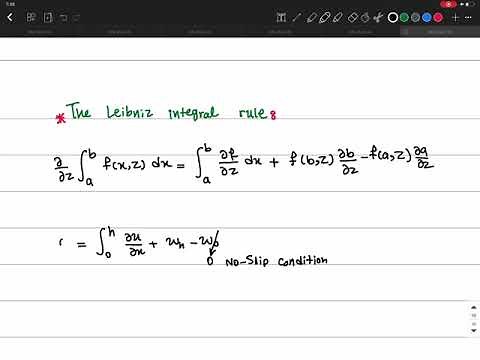Choose the green ink color
The image size is (480, 360).
[404, 17]
